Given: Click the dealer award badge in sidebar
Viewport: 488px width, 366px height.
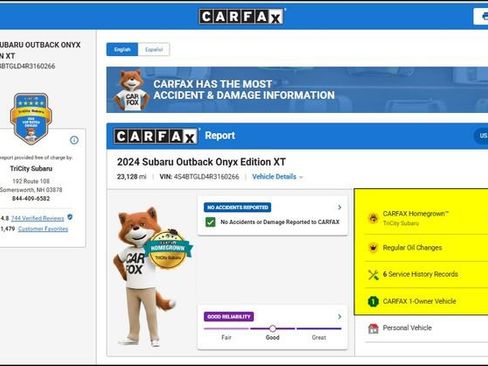Looking at the screenshot, I should tap(31, 119).
